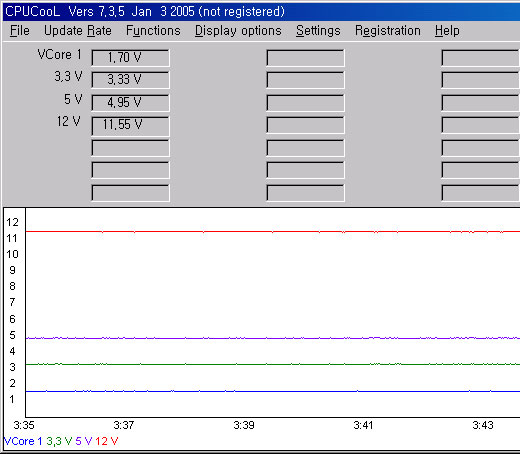This screenshot has height=454, width=520.
Task: Open the Registration menu
Action: click(x=388, y=31)
